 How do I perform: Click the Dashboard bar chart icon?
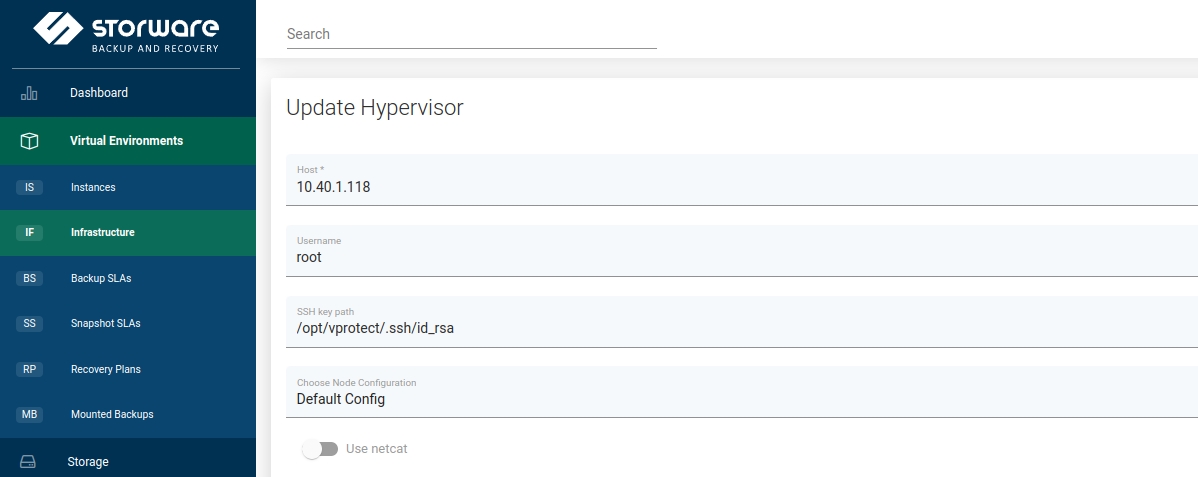coord(29,93)
